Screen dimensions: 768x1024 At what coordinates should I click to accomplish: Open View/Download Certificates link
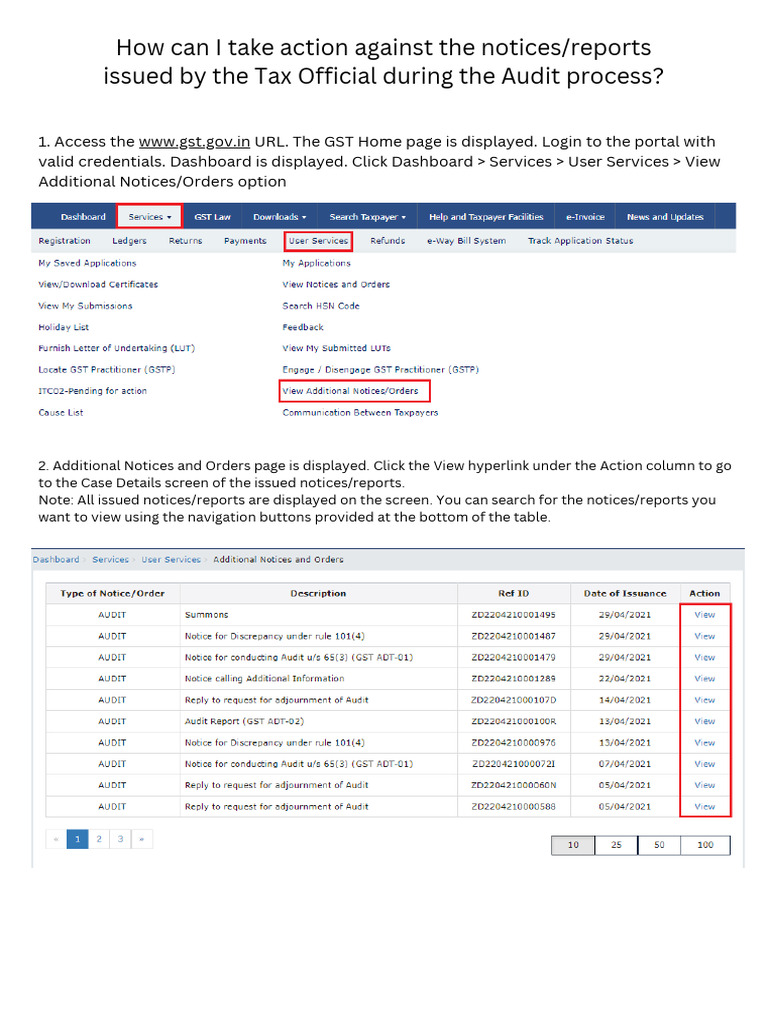pyautogui.click(x=98, y=285)
